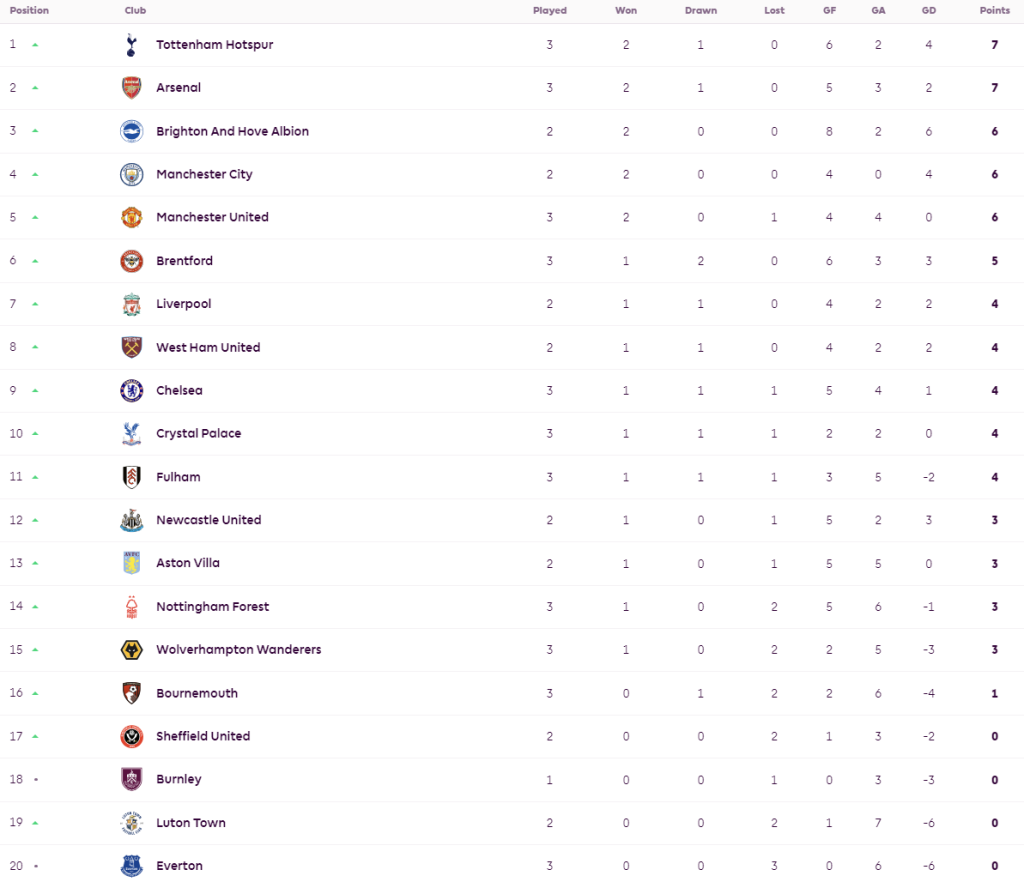Screen dimensions: 1024x882
Task: Click the movement indicator beside position 18
Action: point(35,780)
